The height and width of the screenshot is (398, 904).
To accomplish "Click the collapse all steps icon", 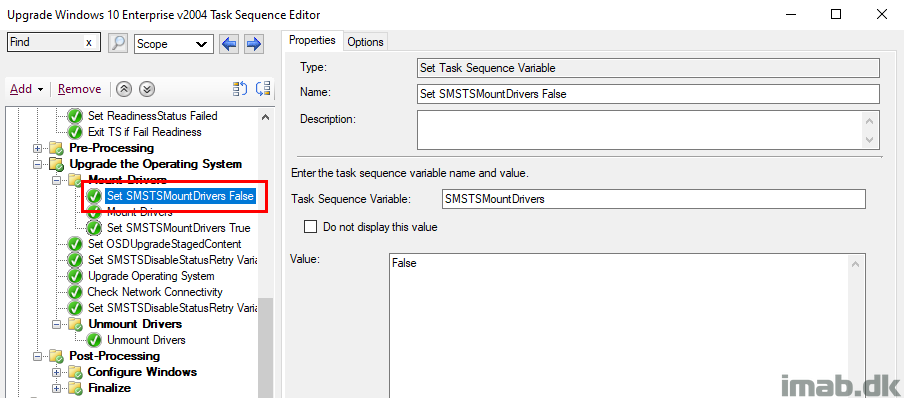I will tap(263, 89).
